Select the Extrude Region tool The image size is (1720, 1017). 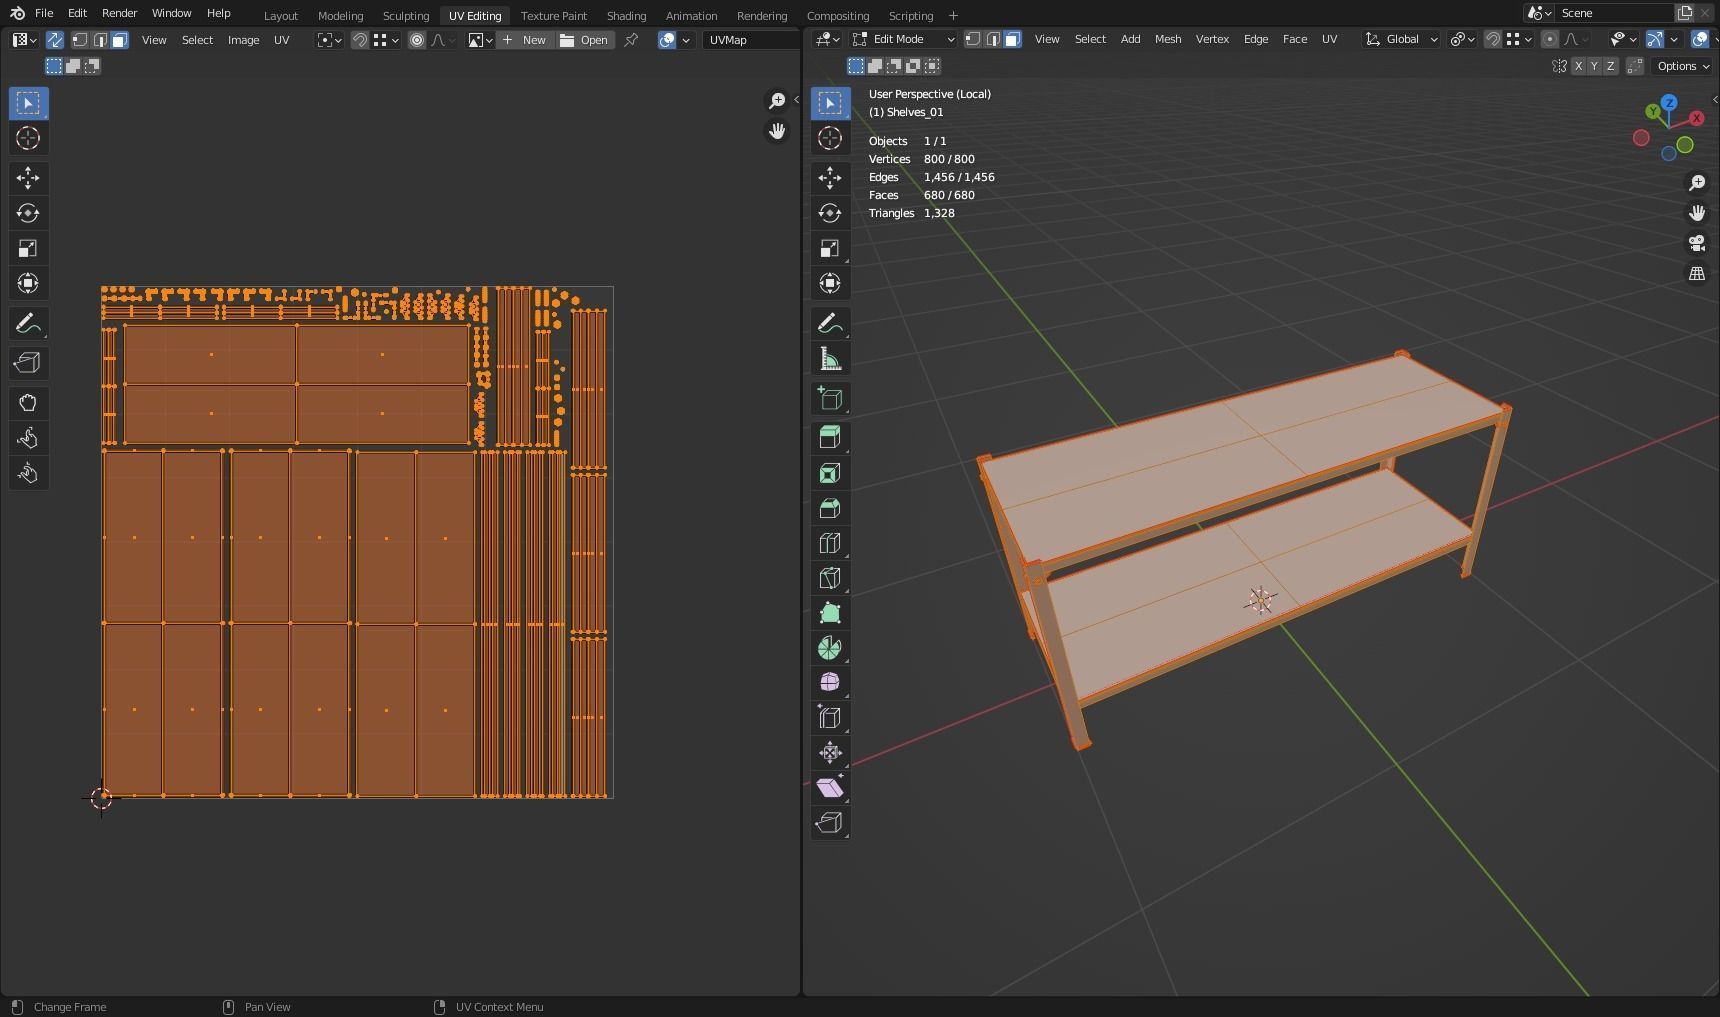coord(830,437)
